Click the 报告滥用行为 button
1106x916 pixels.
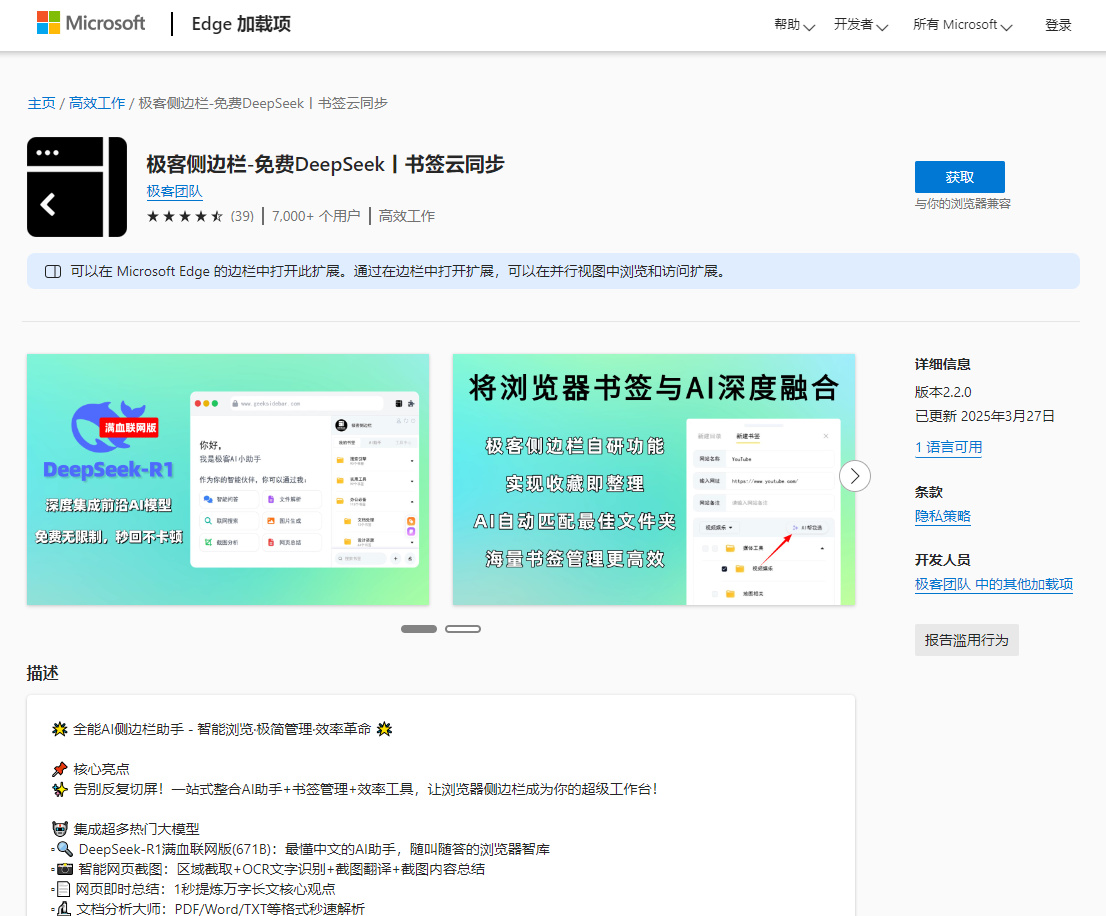point(966,640)
